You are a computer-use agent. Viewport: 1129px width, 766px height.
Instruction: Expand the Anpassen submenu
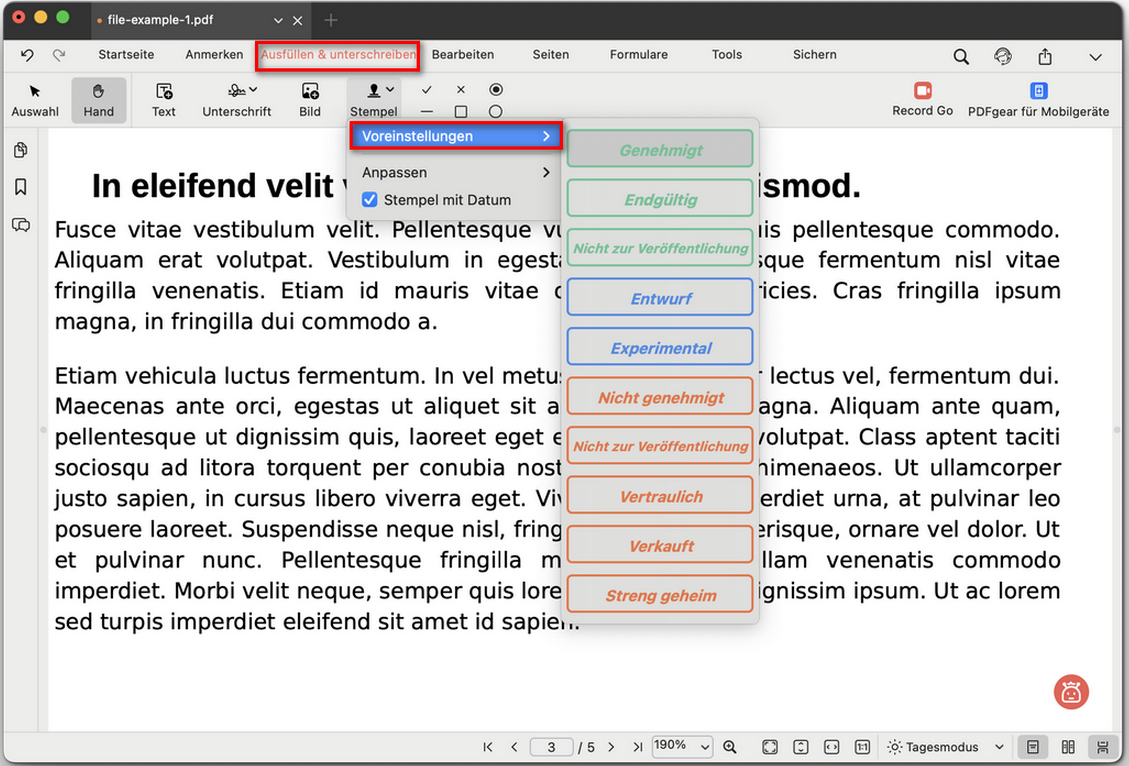point(455,172)
